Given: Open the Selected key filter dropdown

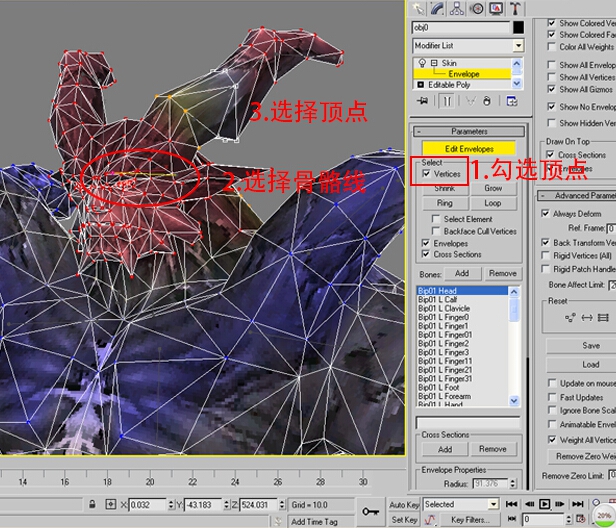Looking at the screenshot, I should (493, 504).
